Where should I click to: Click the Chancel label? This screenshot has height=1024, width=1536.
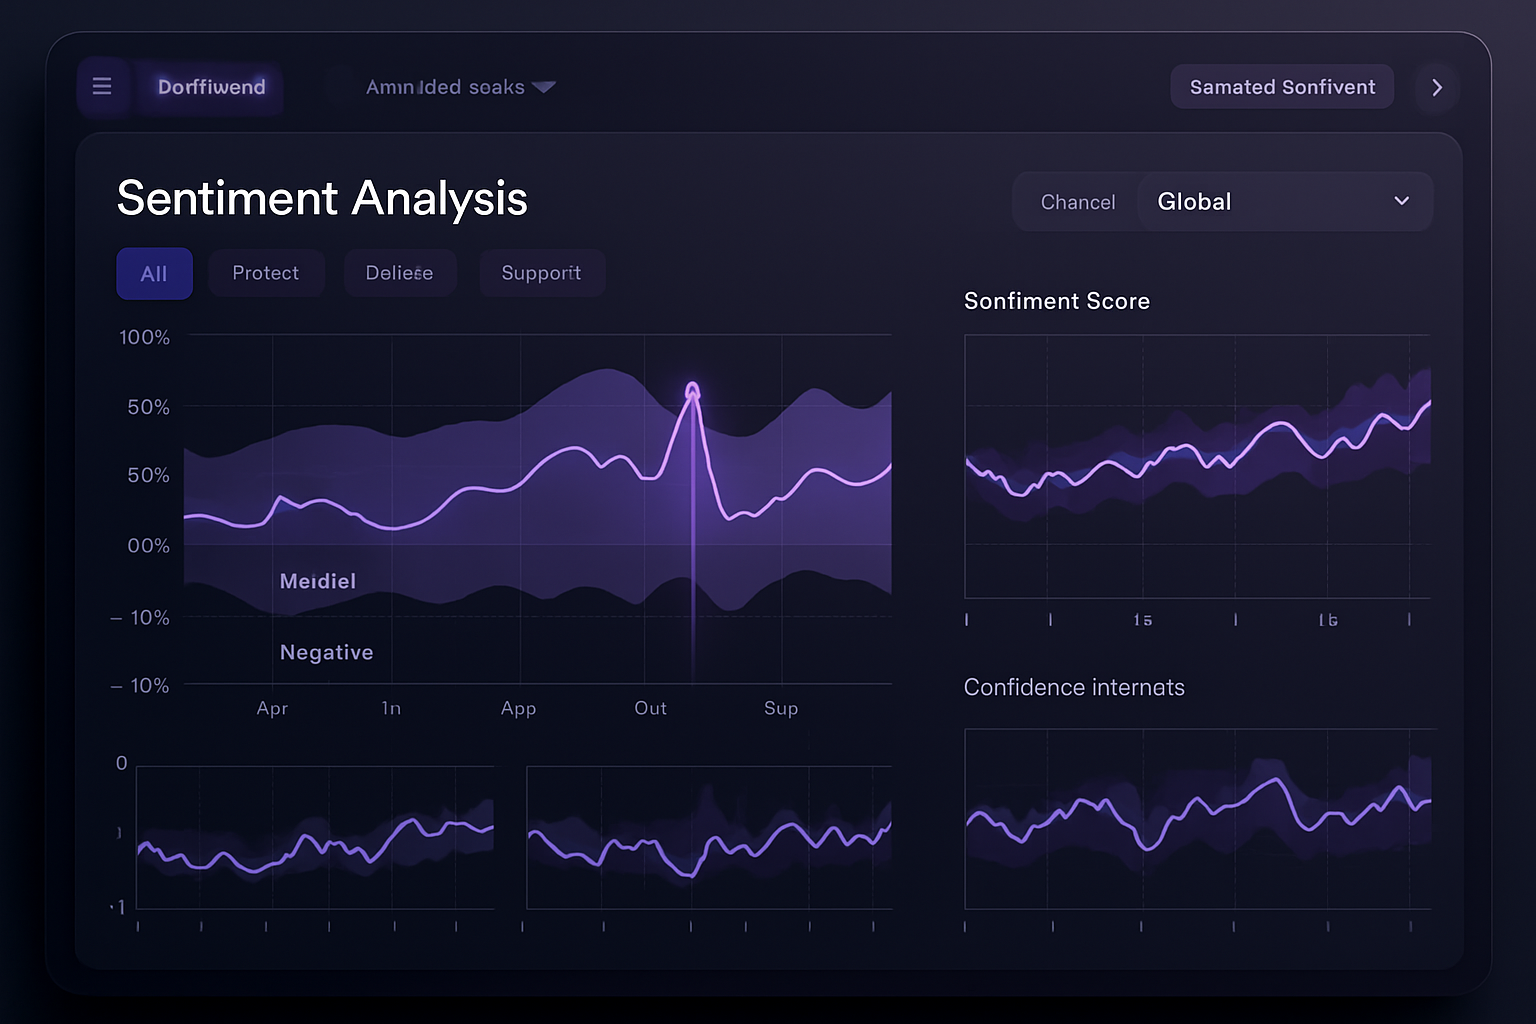tap(1077, 201)
